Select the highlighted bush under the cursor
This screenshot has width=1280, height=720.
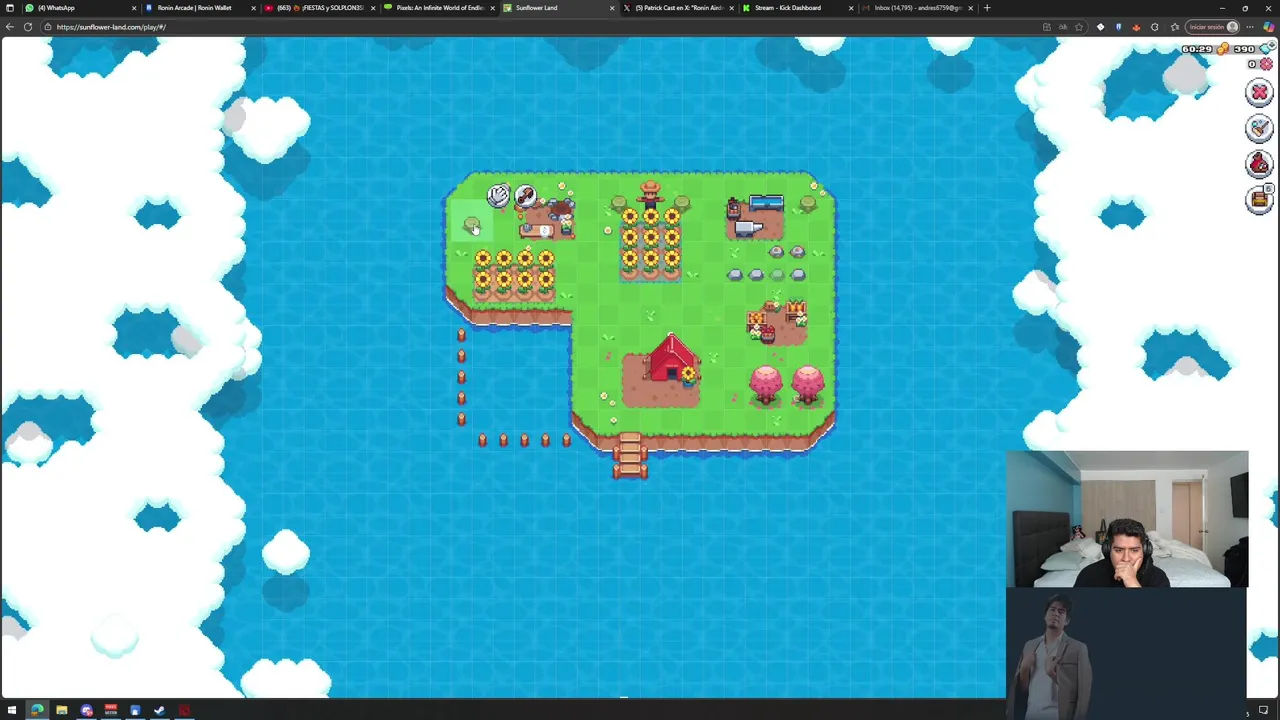pyautogui.click(x=471, y=224)
